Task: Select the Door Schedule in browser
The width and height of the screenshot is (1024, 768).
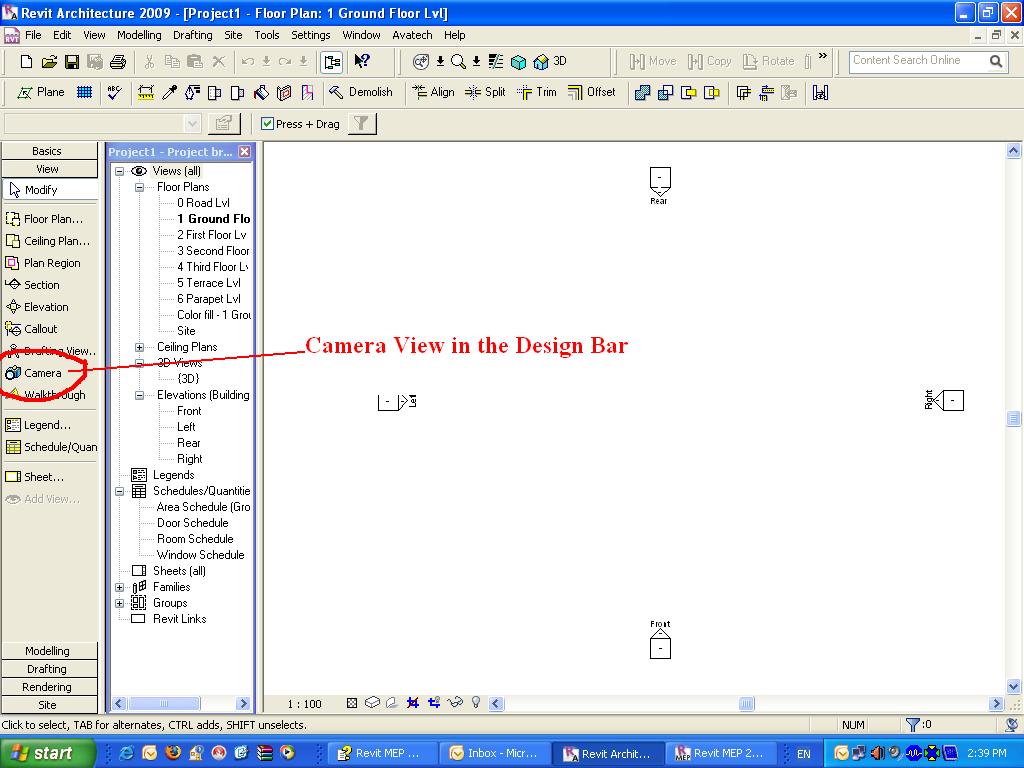Action: (x=192, y=523)
